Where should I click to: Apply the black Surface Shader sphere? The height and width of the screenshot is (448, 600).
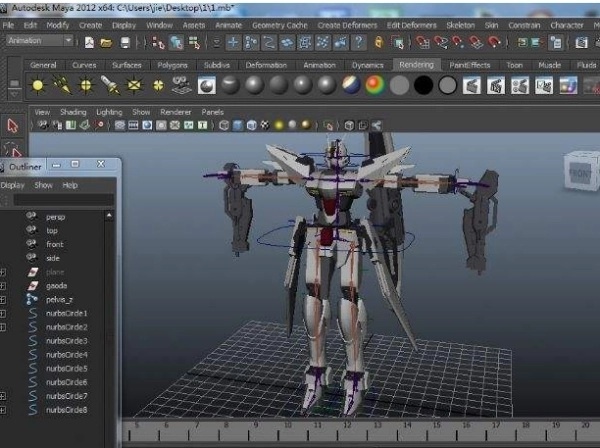[423, 85]
